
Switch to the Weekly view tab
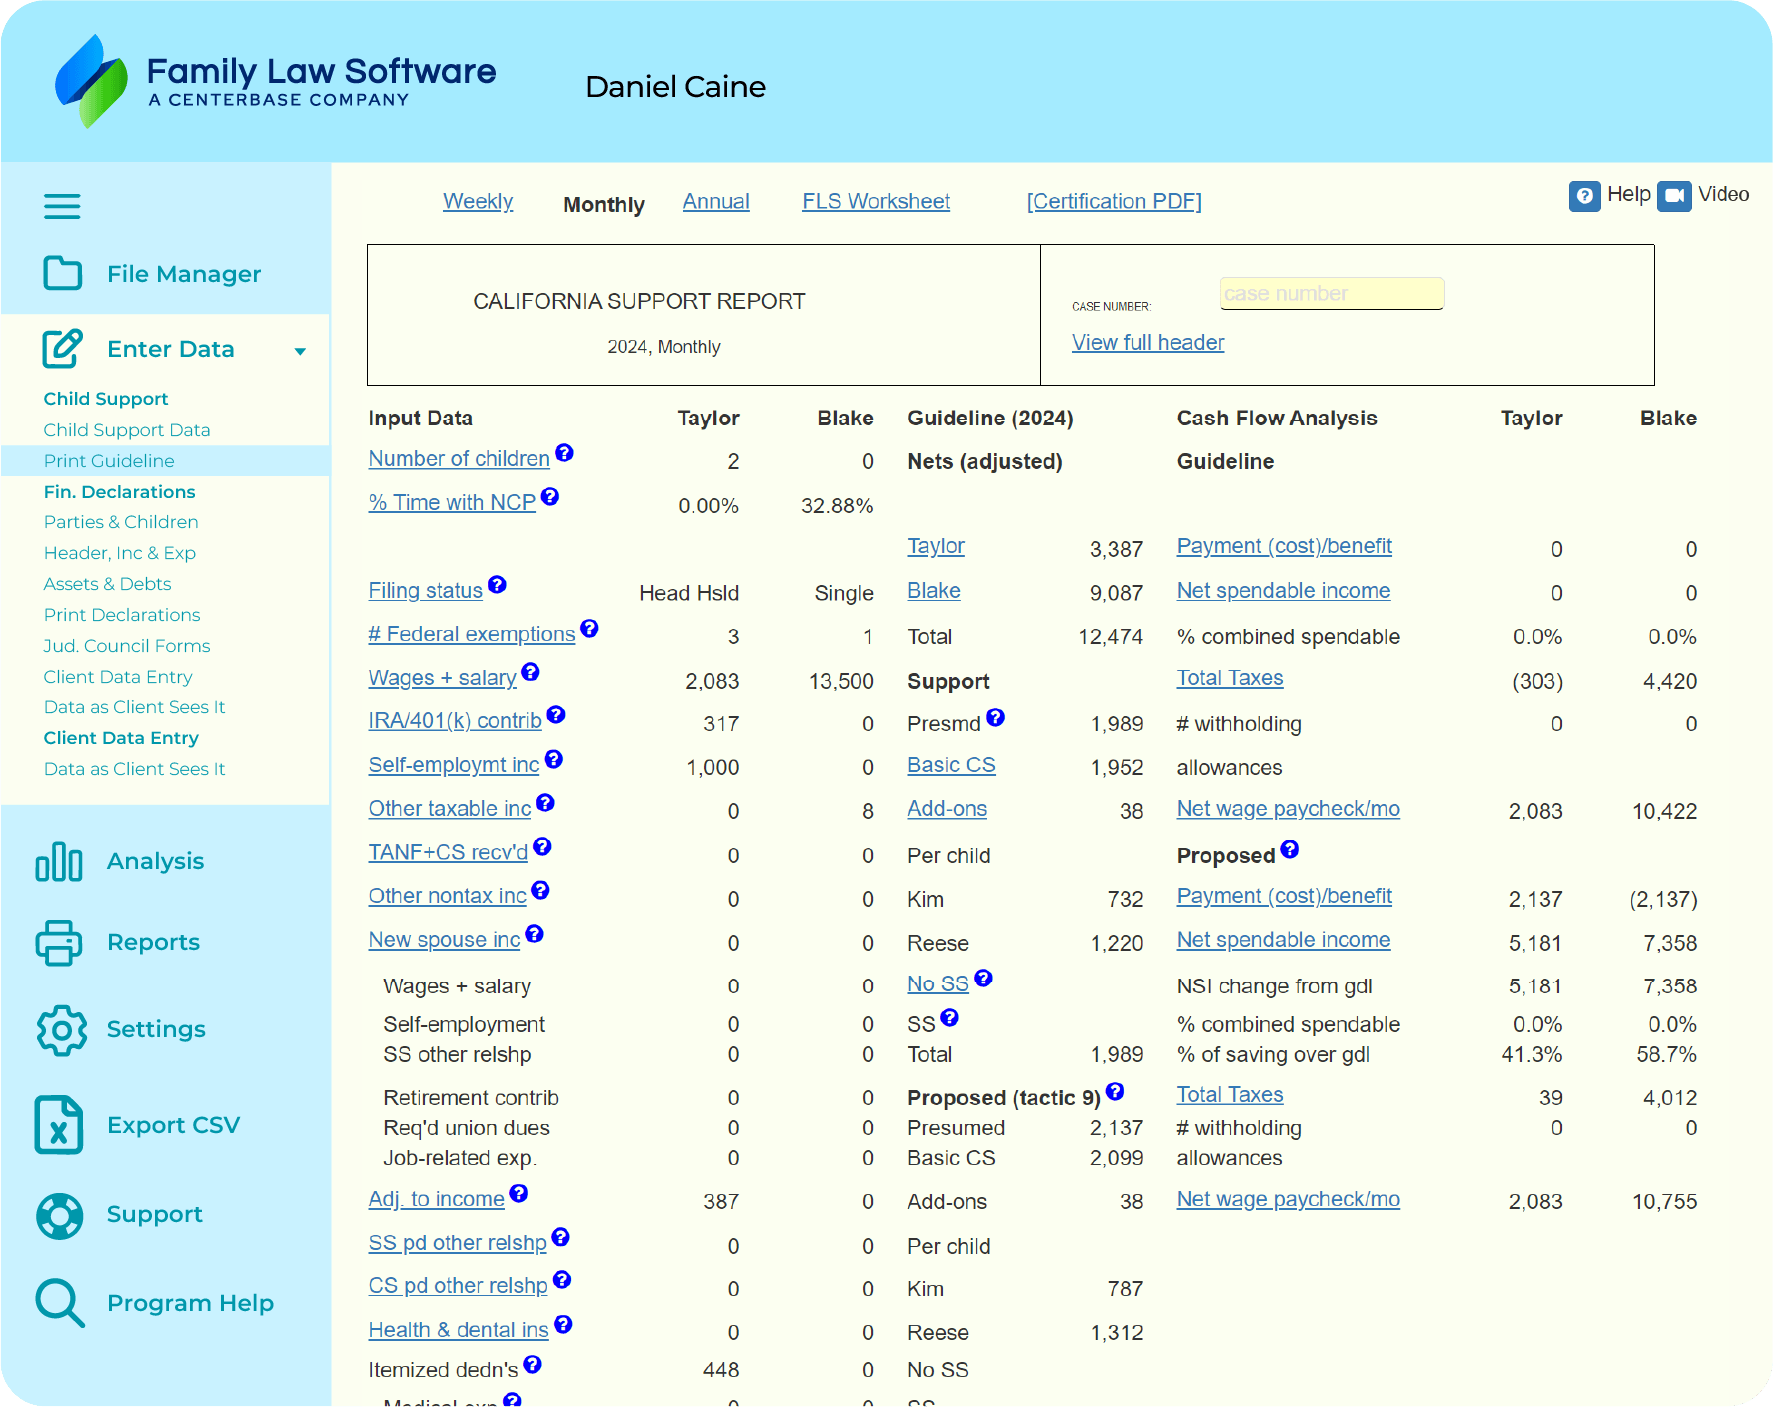pos(478,202)
